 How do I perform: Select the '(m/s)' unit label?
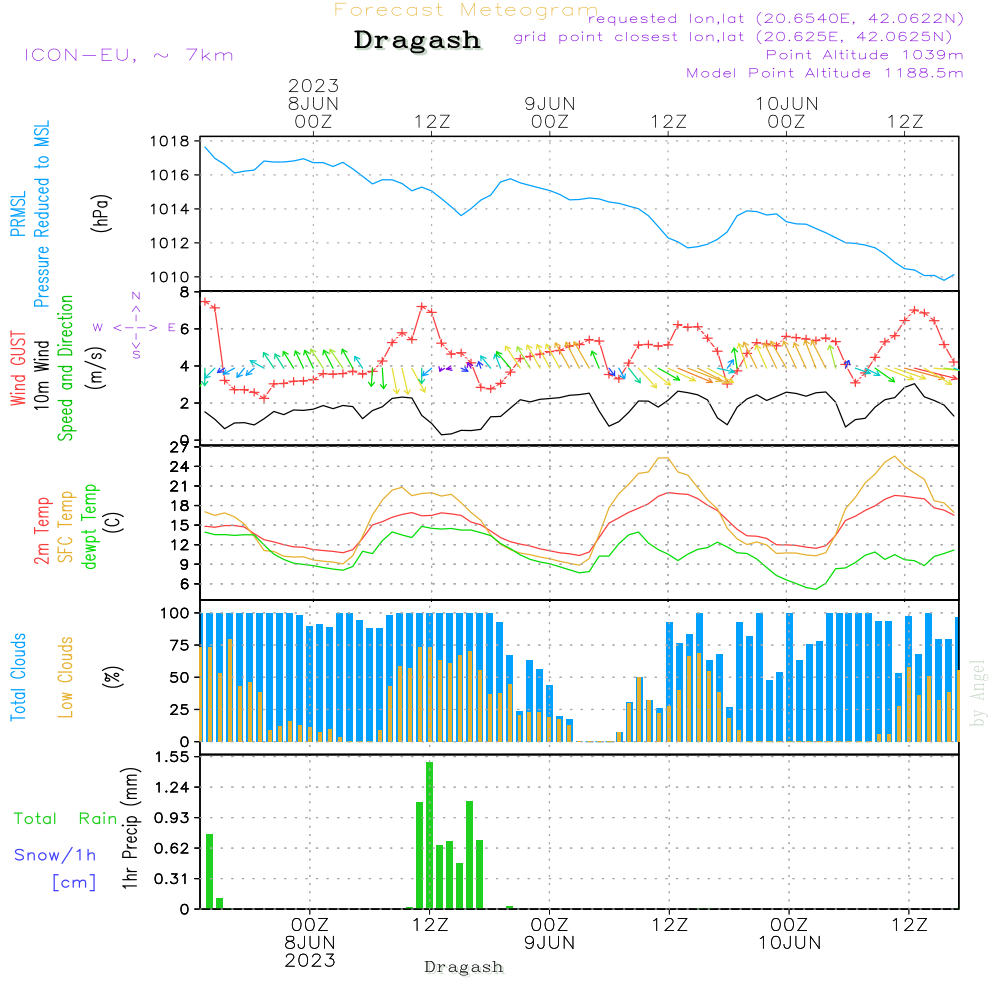click(x=96, y=368)
